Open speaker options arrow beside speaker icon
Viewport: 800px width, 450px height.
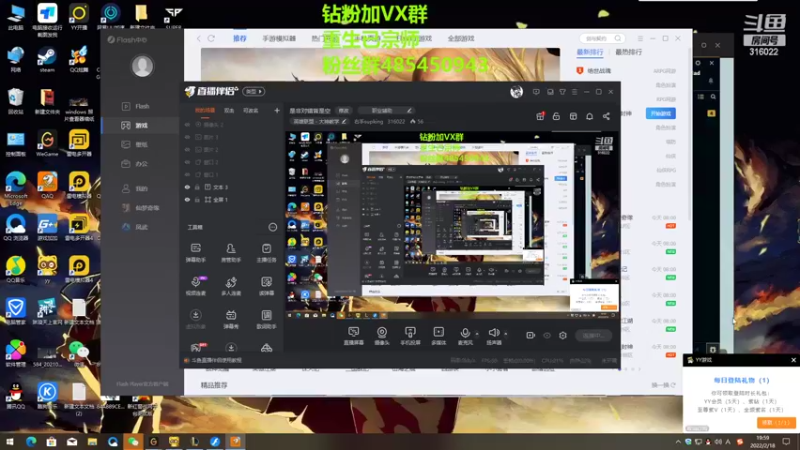(506, 334)
